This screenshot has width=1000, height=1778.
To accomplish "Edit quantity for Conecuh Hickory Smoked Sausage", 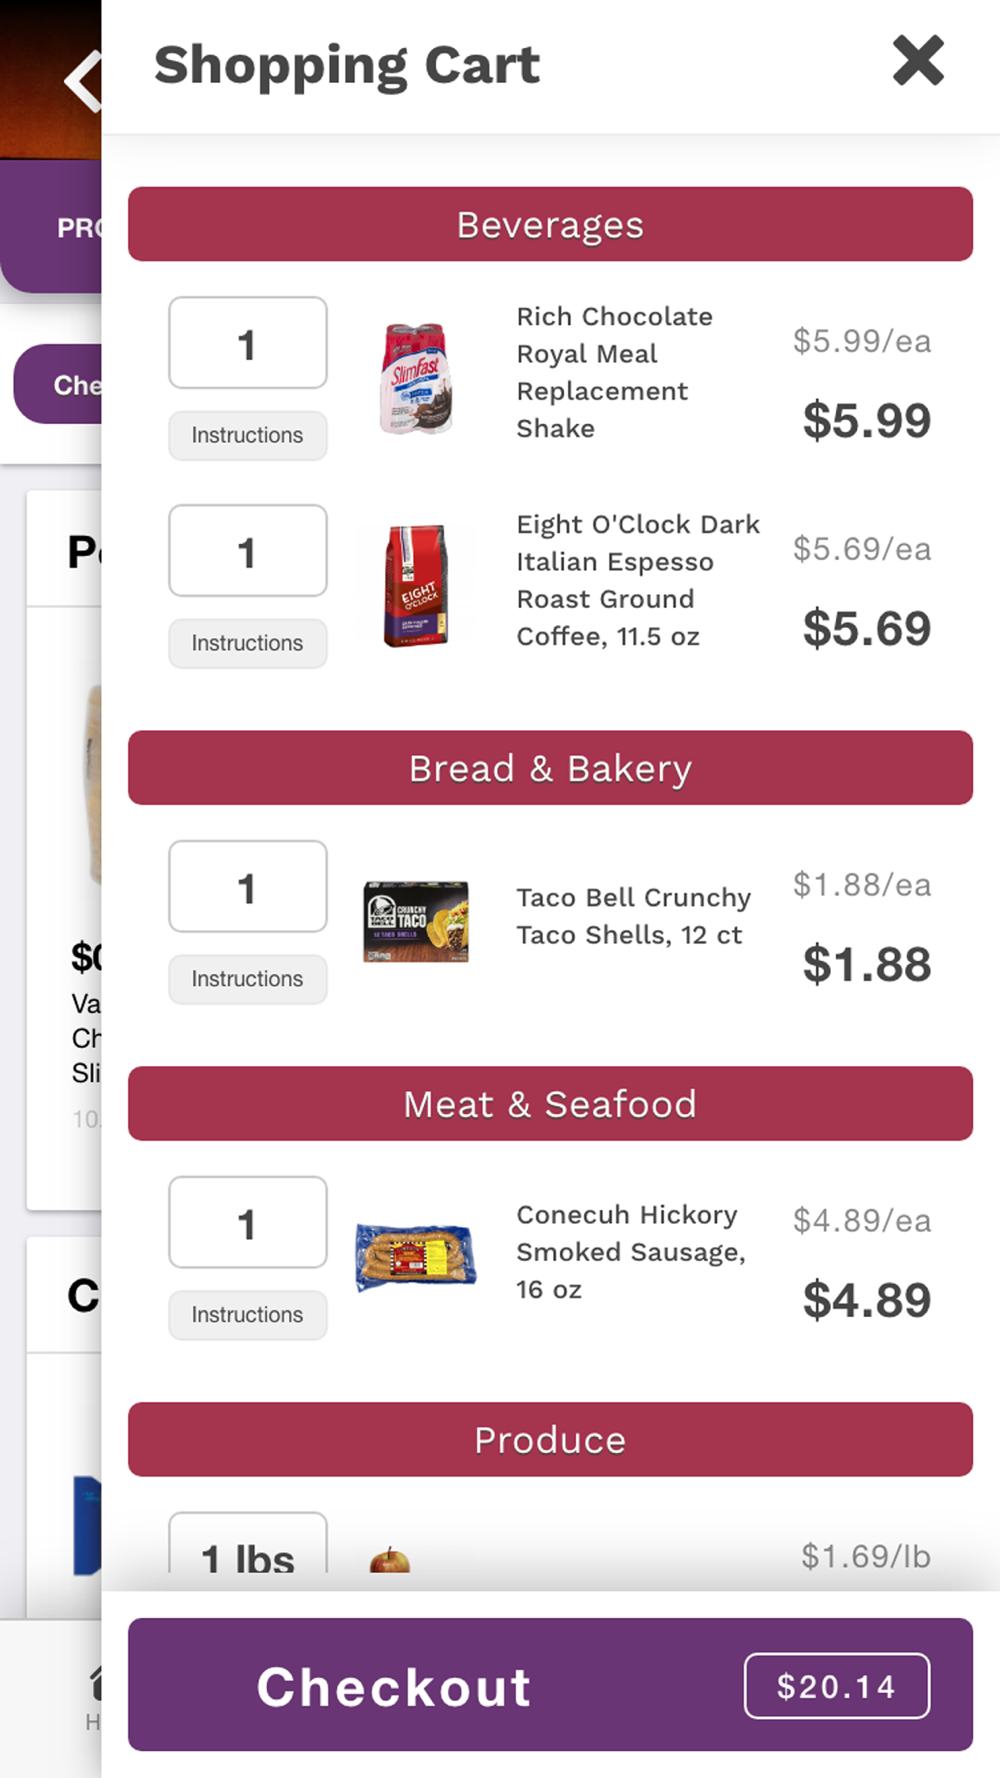I will coord(248,1223).
